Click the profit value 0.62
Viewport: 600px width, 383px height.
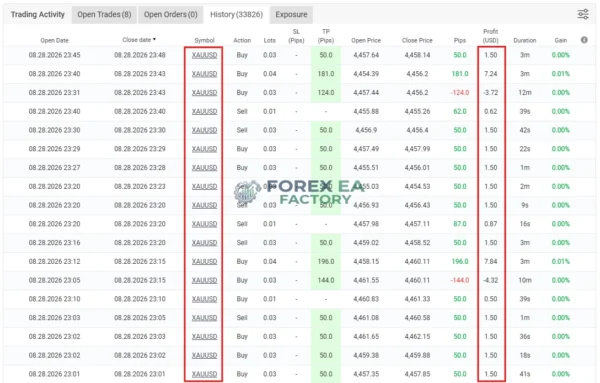pos(491,111)
